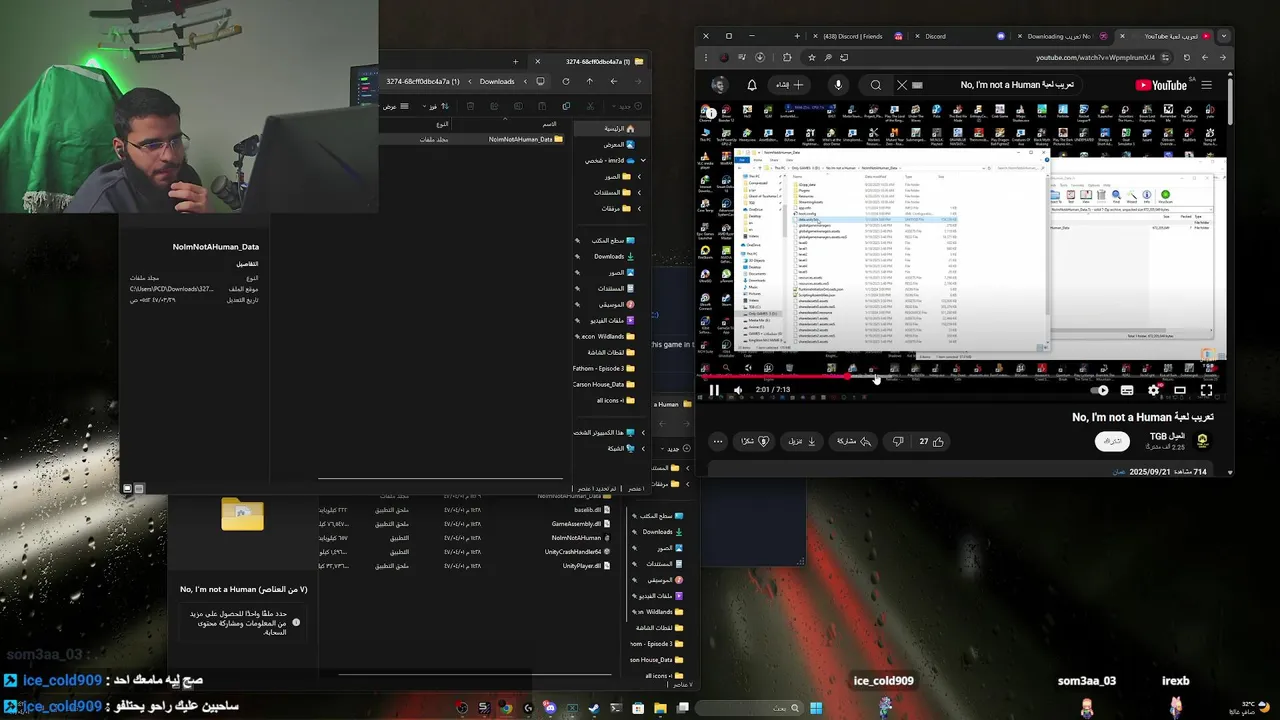Seek on the YouTube progress bar
The image size is (1280, 720).
959,377
